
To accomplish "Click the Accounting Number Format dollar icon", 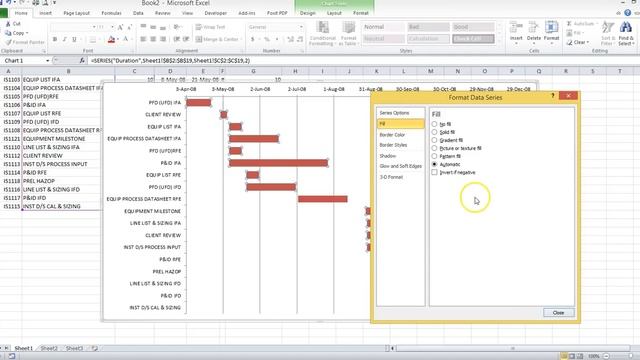I will (253, 40).
